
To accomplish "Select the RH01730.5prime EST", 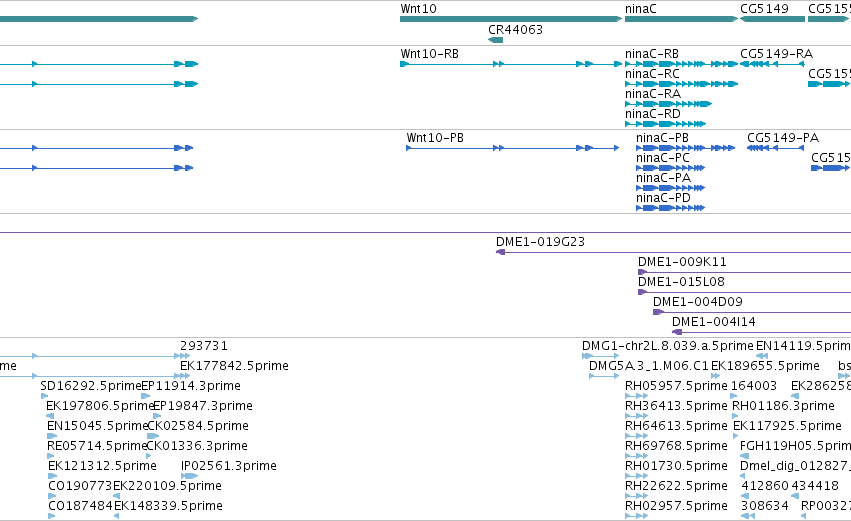I will point(676,467).
